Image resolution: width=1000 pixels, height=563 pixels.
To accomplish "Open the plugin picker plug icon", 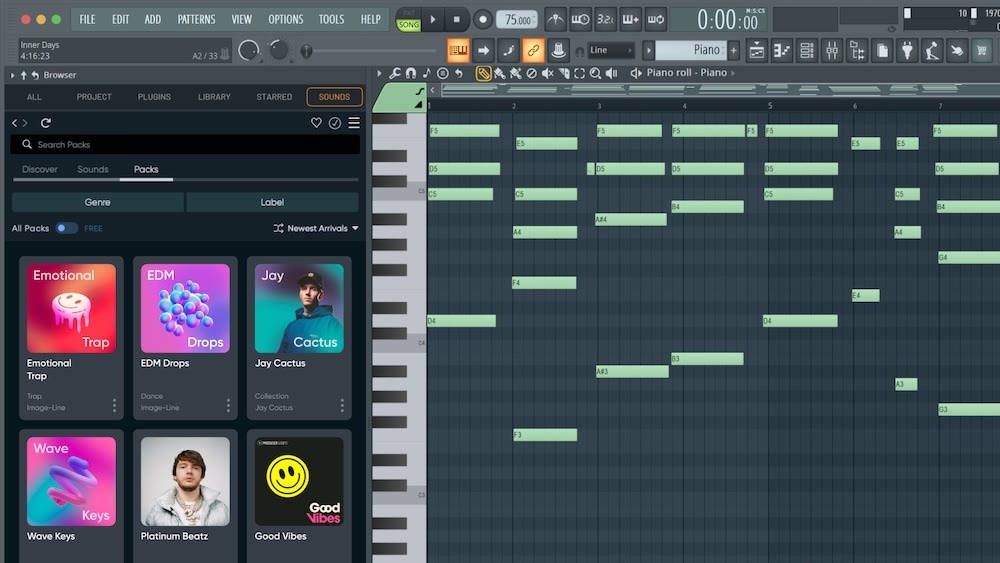I will [907, 50].
